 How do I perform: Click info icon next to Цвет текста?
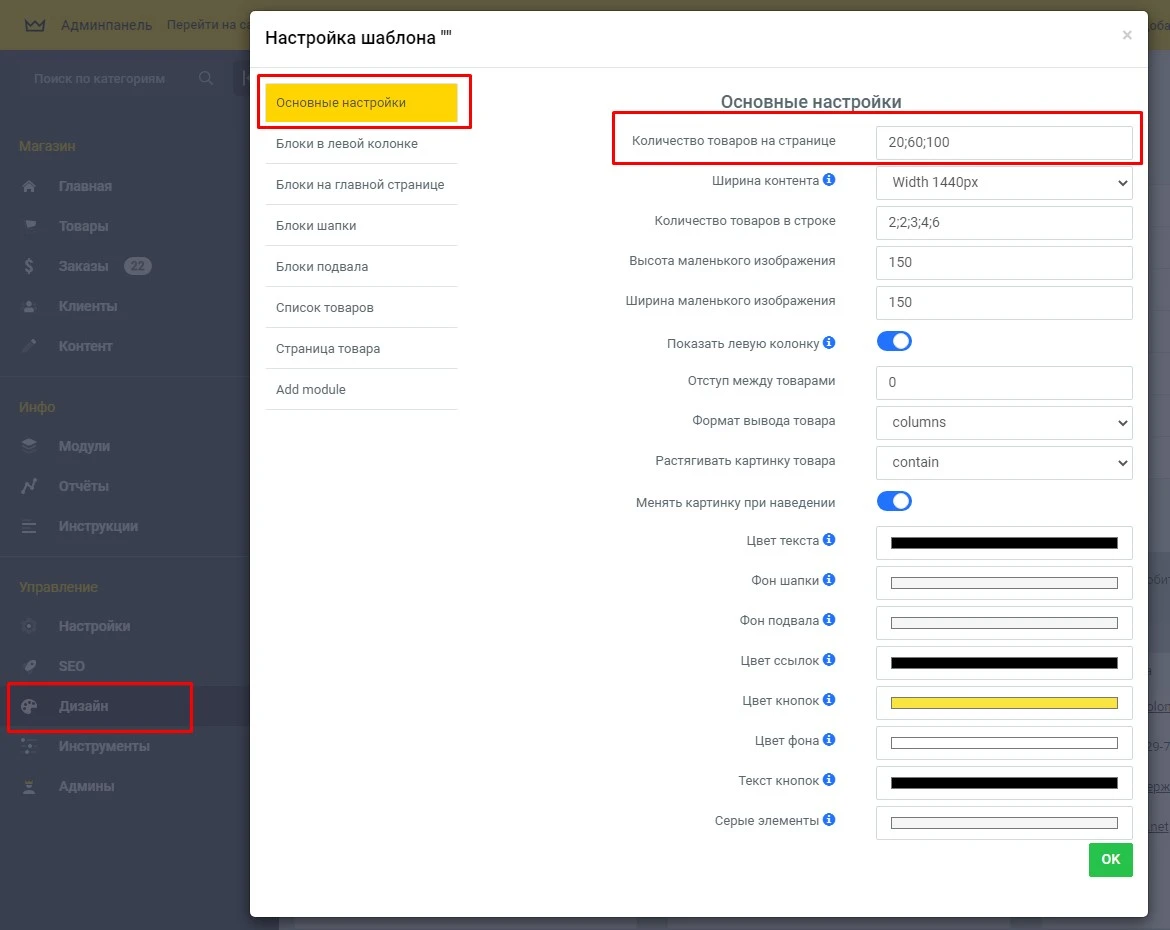pyautogui.click(x=829, y=540)
